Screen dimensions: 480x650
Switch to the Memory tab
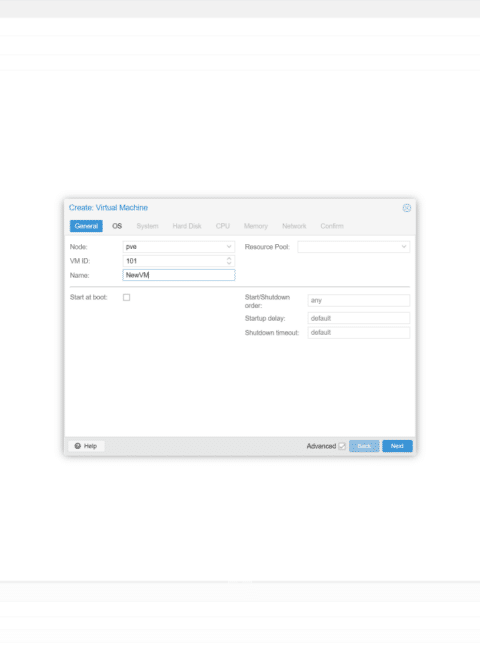(x=256, y=226)
